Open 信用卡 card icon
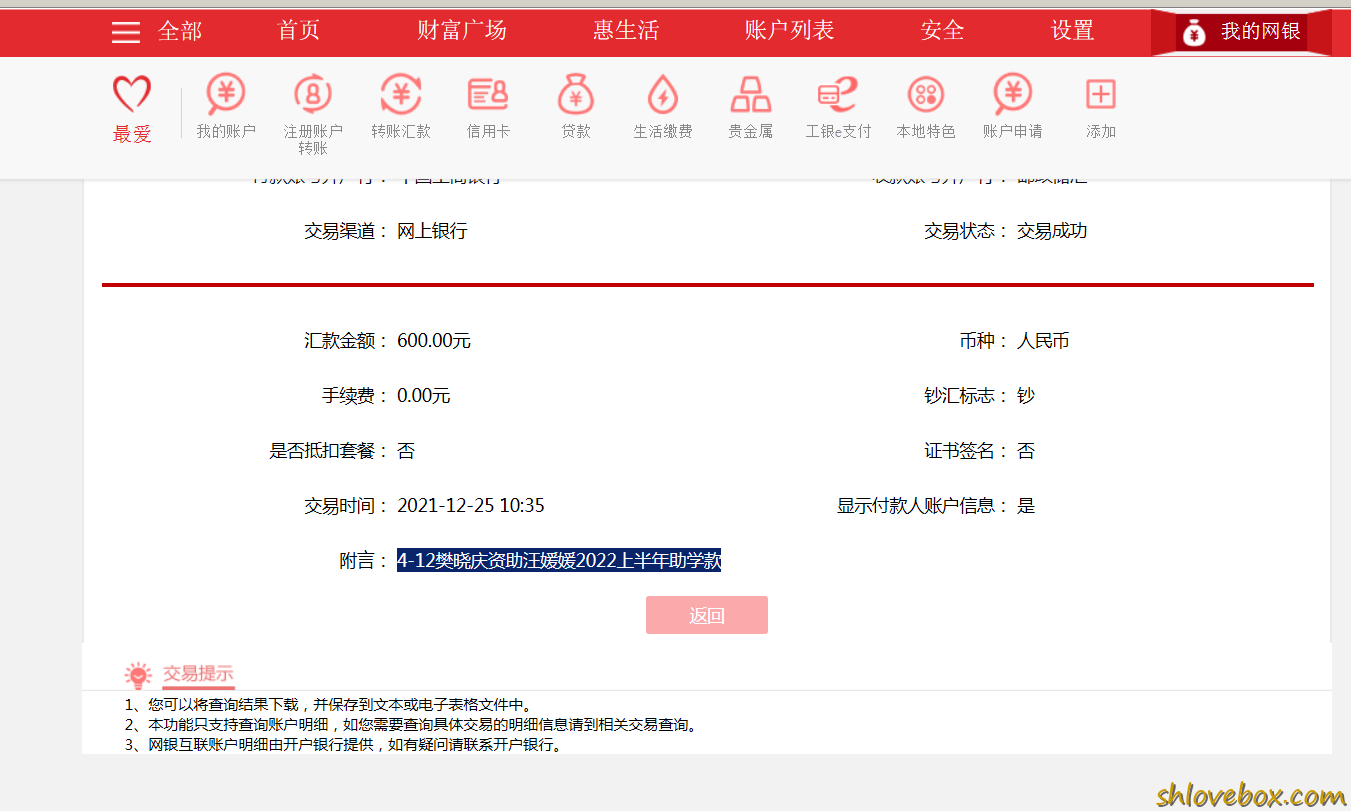1351x811 pixels. [488, 95]
